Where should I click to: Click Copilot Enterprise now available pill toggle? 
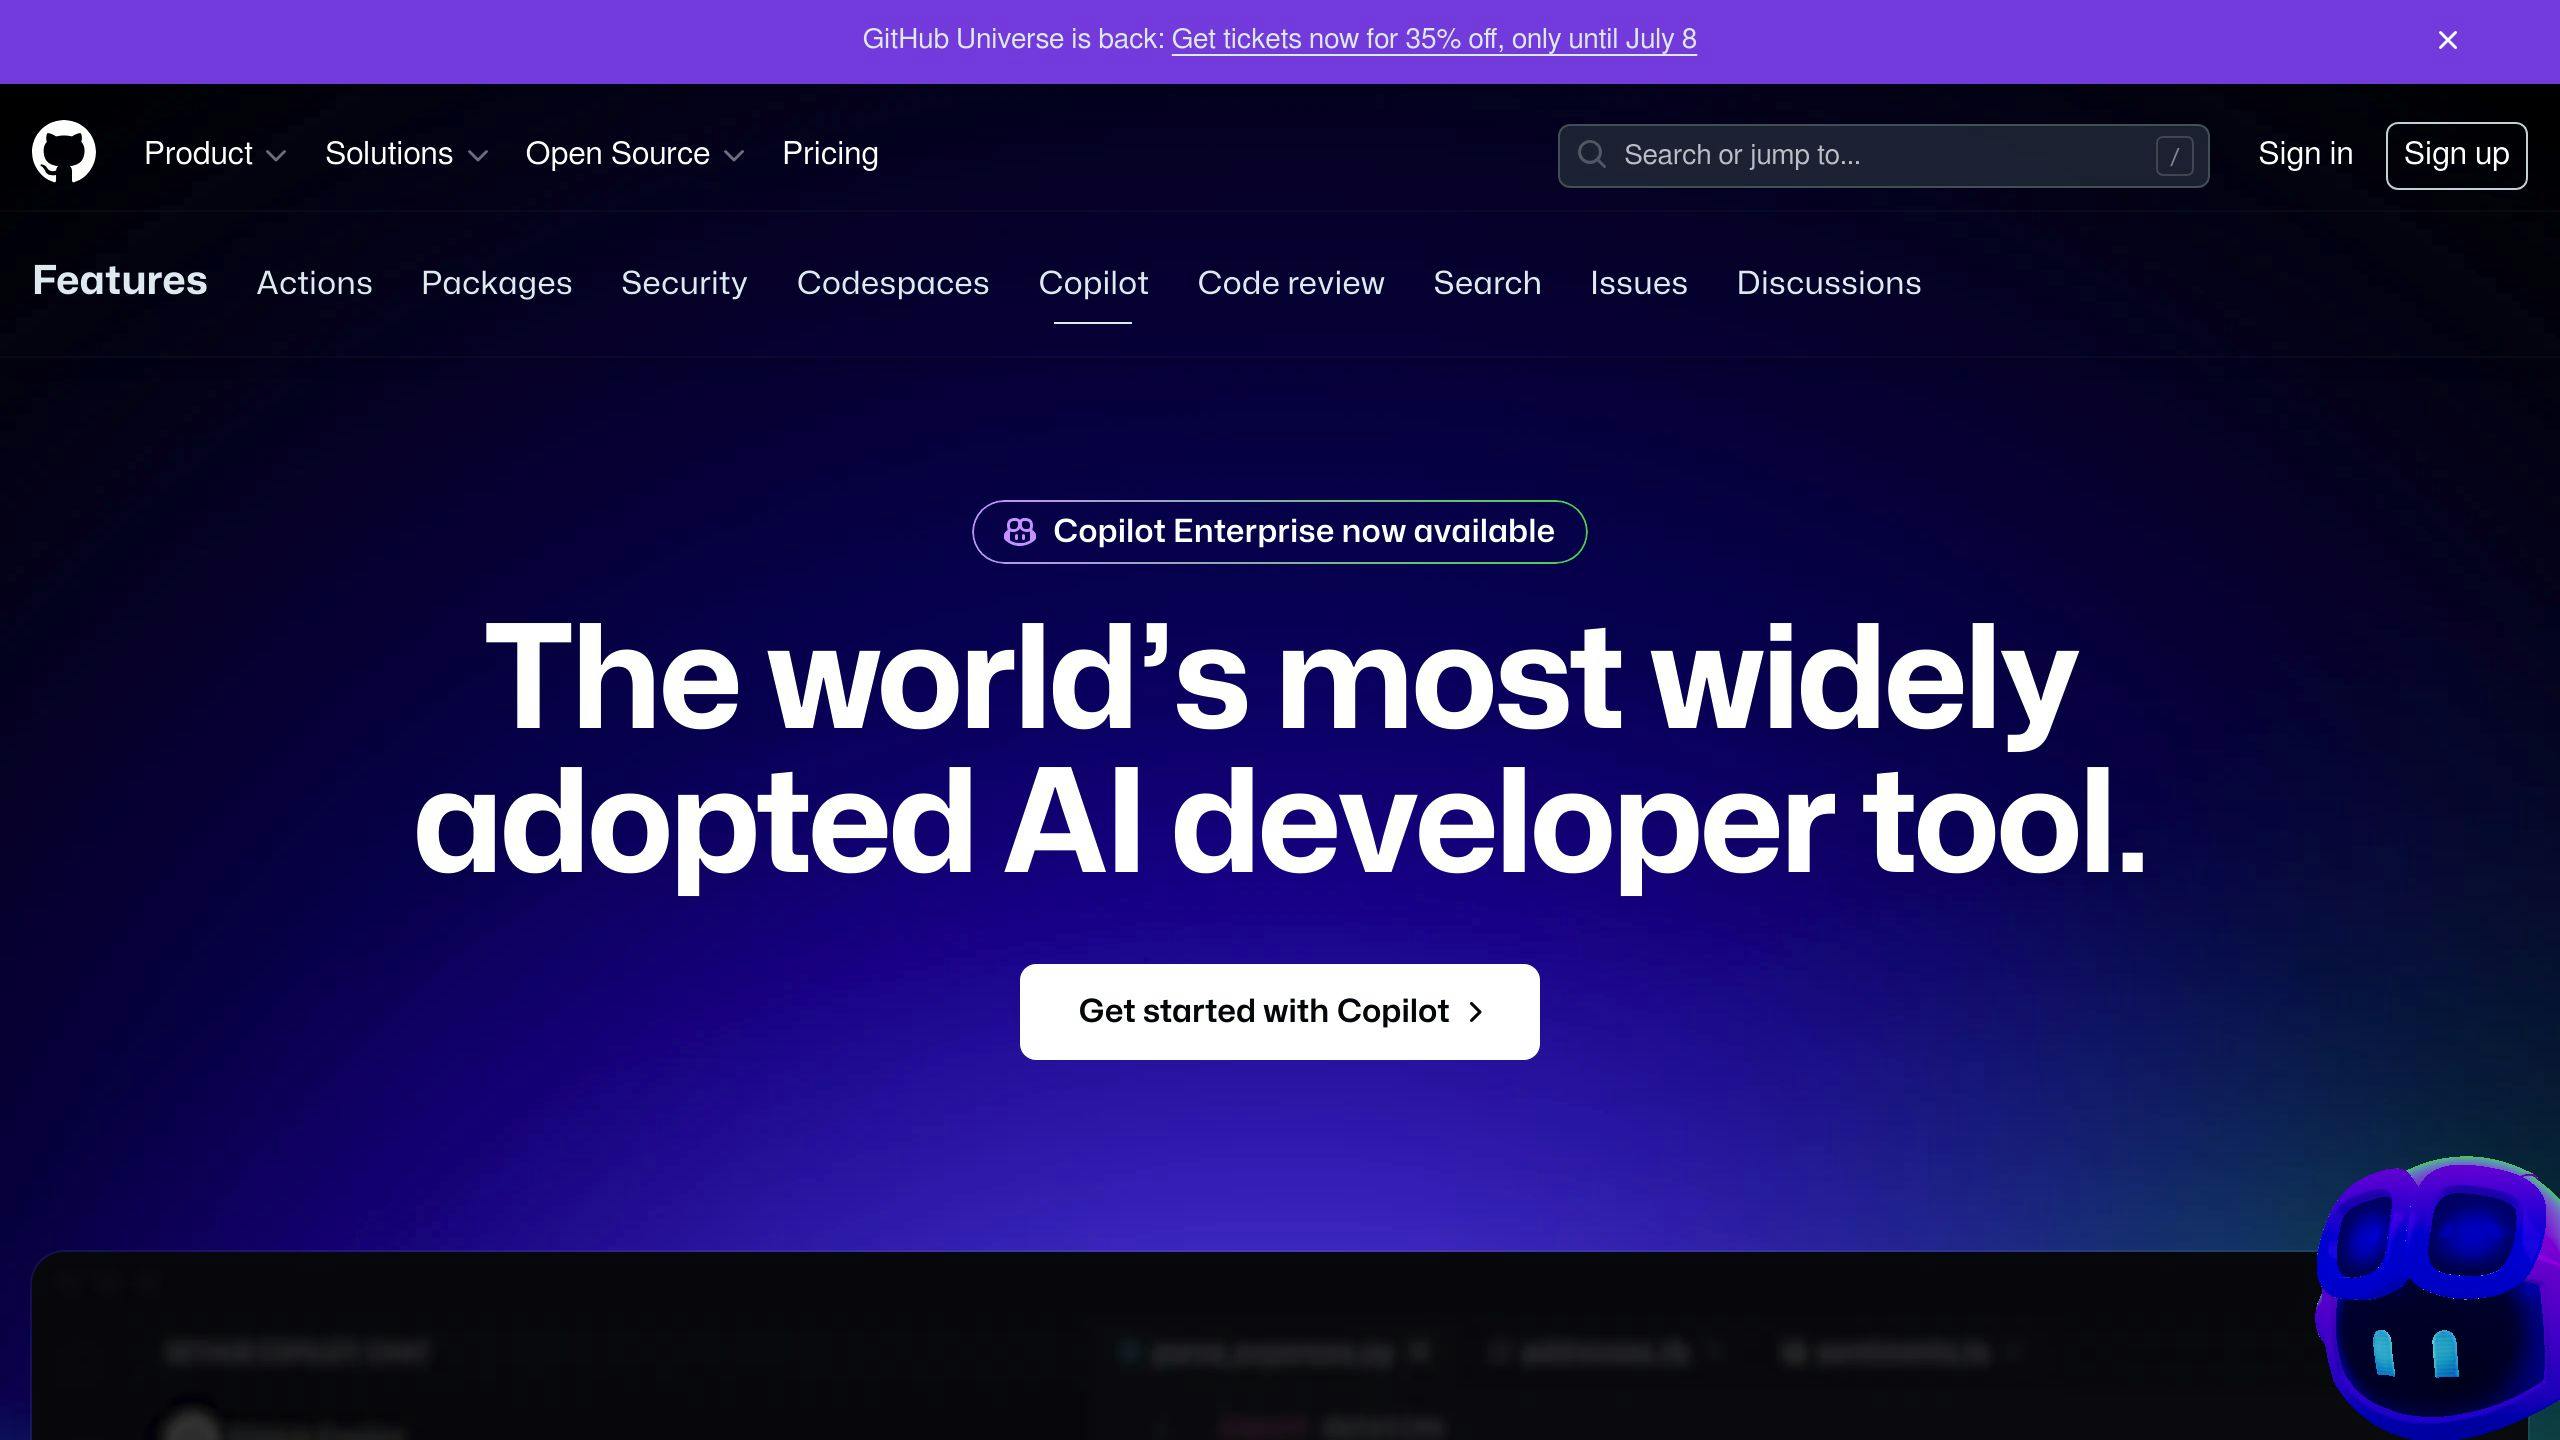1278,531
